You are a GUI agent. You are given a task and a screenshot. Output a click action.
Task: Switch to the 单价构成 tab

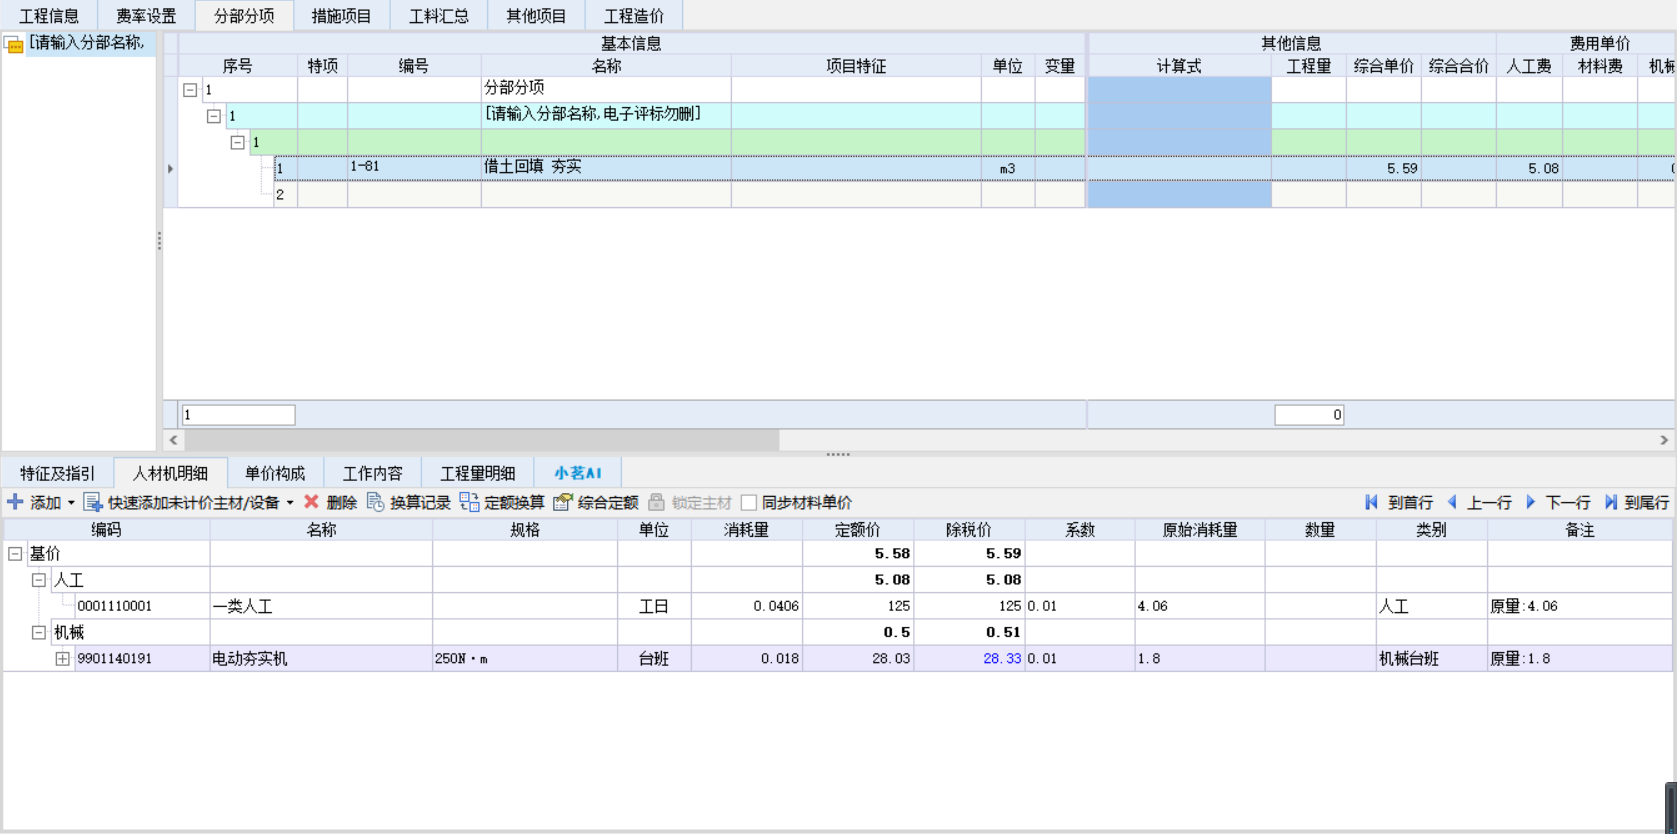(275, 473)
